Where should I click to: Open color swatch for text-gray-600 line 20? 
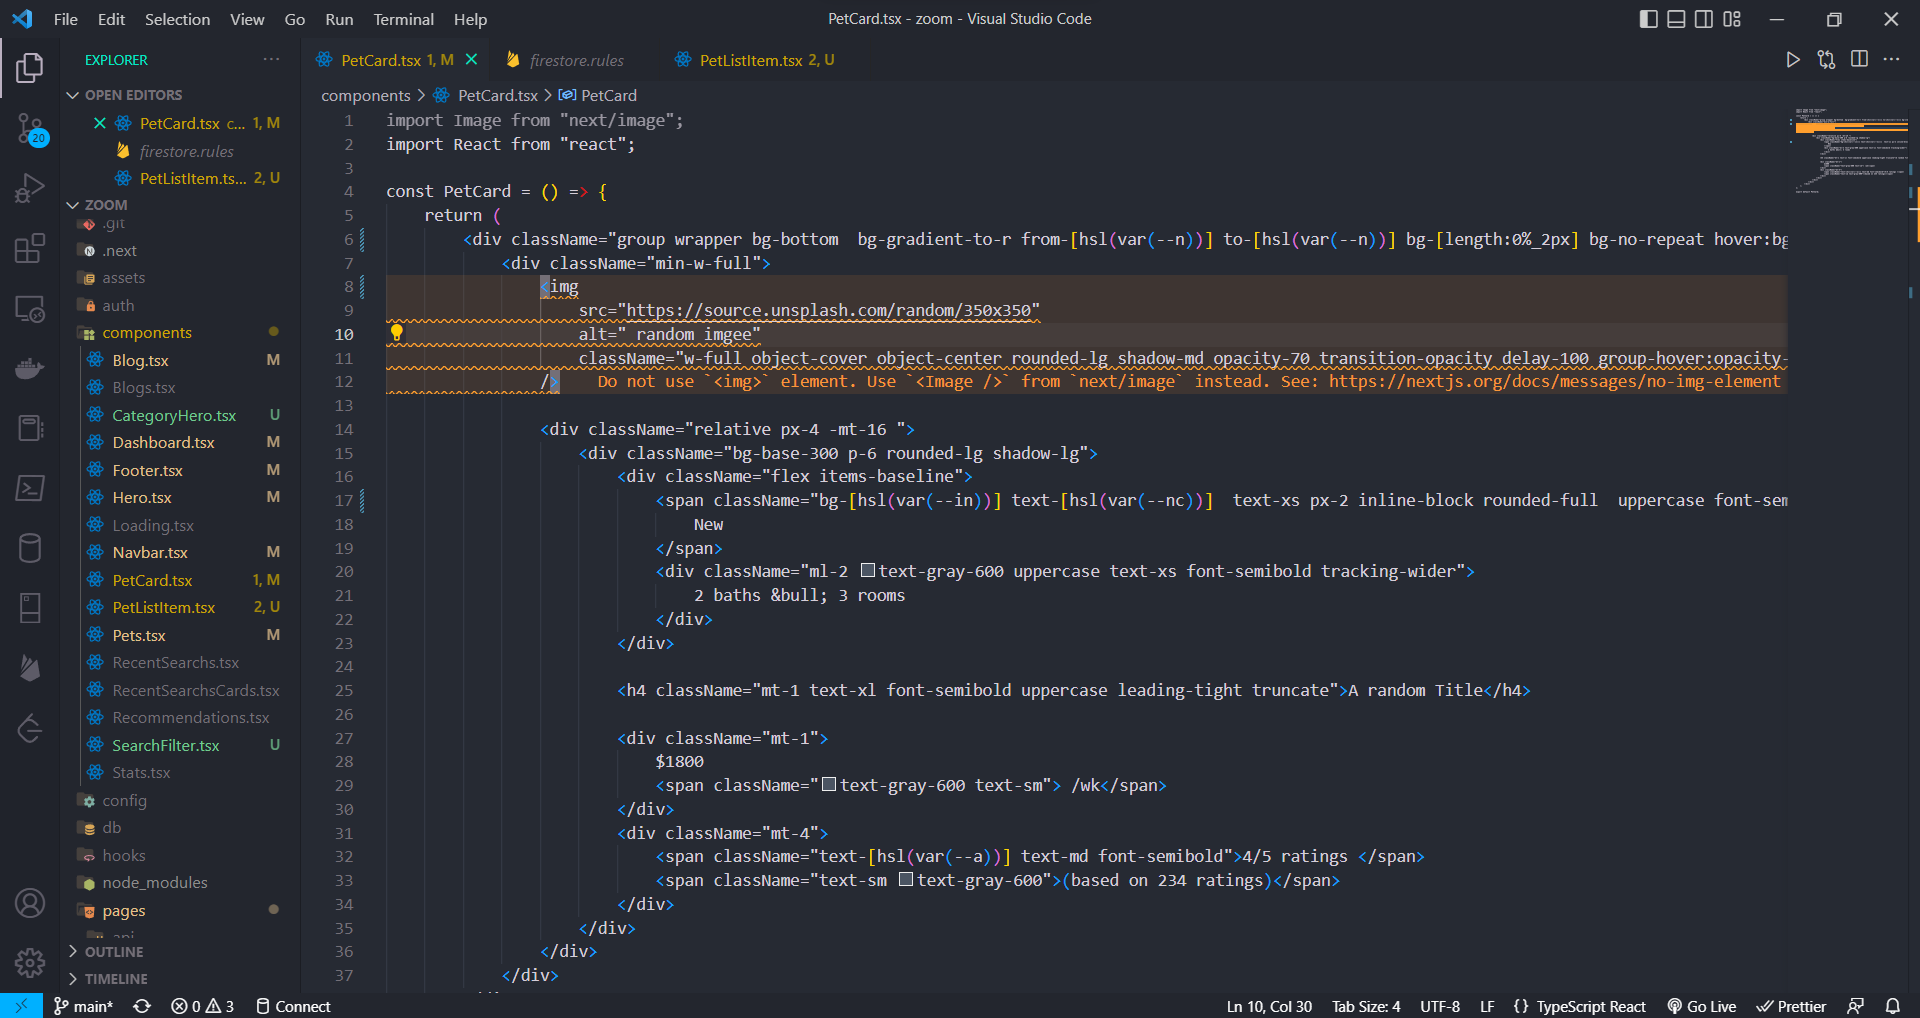point(868,570)
